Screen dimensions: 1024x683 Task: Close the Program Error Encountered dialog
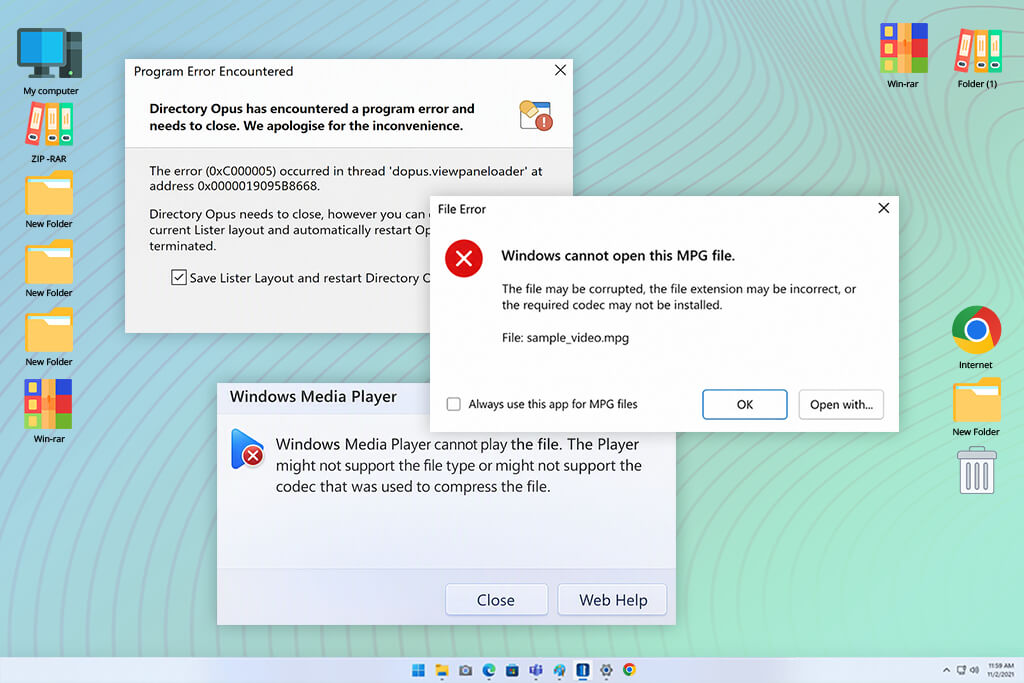point(560,71)
